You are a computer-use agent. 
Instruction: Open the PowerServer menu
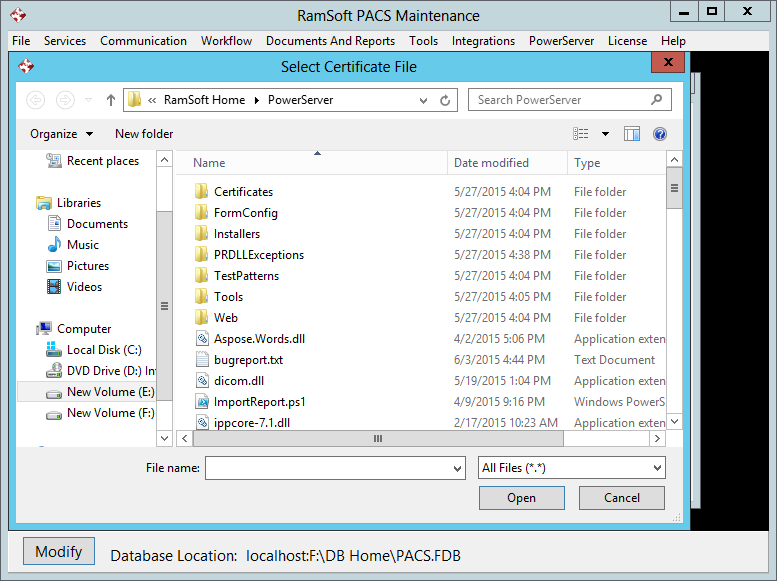(561, 41)
